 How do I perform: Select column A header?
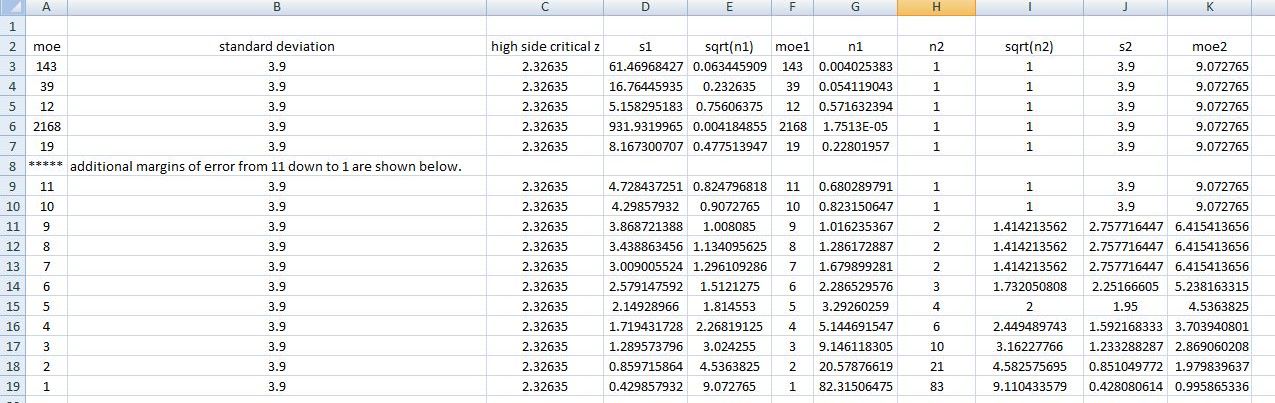[x=46, y=7]
